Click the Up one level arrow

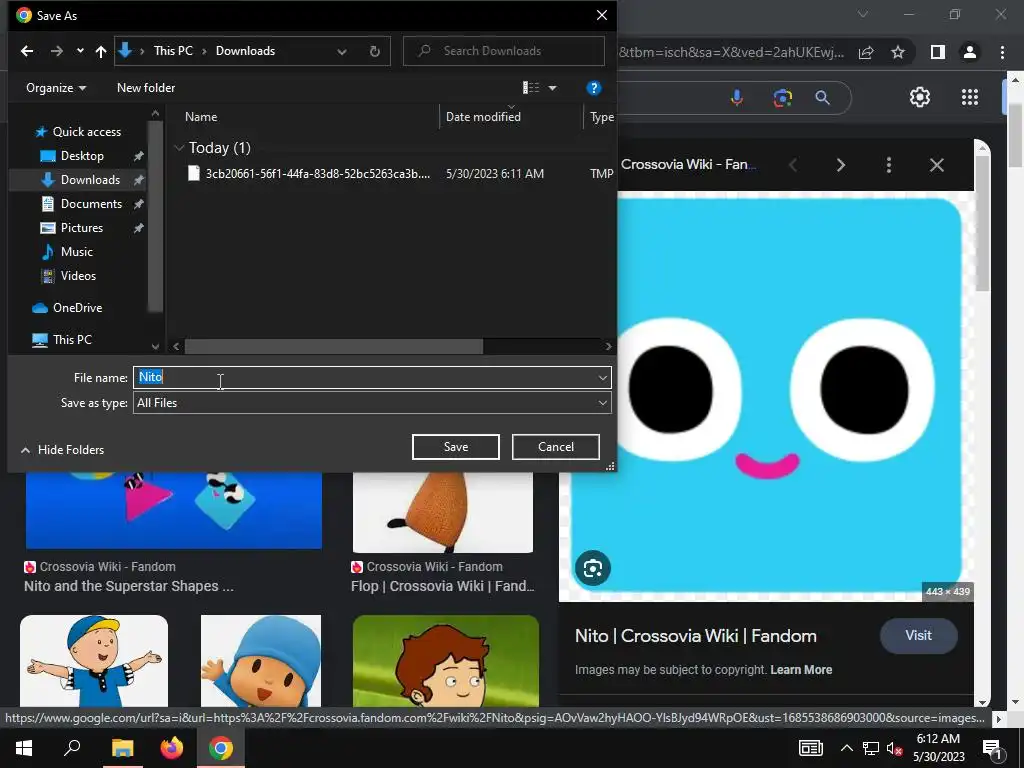click(x=101, y=51)
